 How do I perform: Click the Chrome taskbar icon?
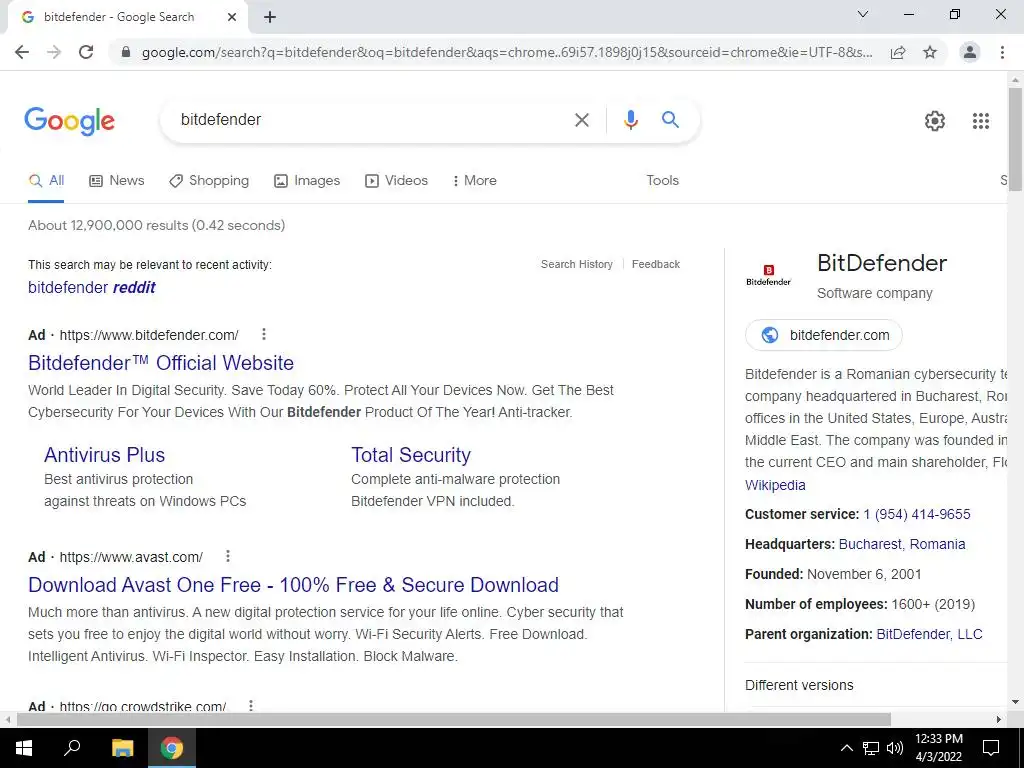pyautogui.click(x=172, y=748)
